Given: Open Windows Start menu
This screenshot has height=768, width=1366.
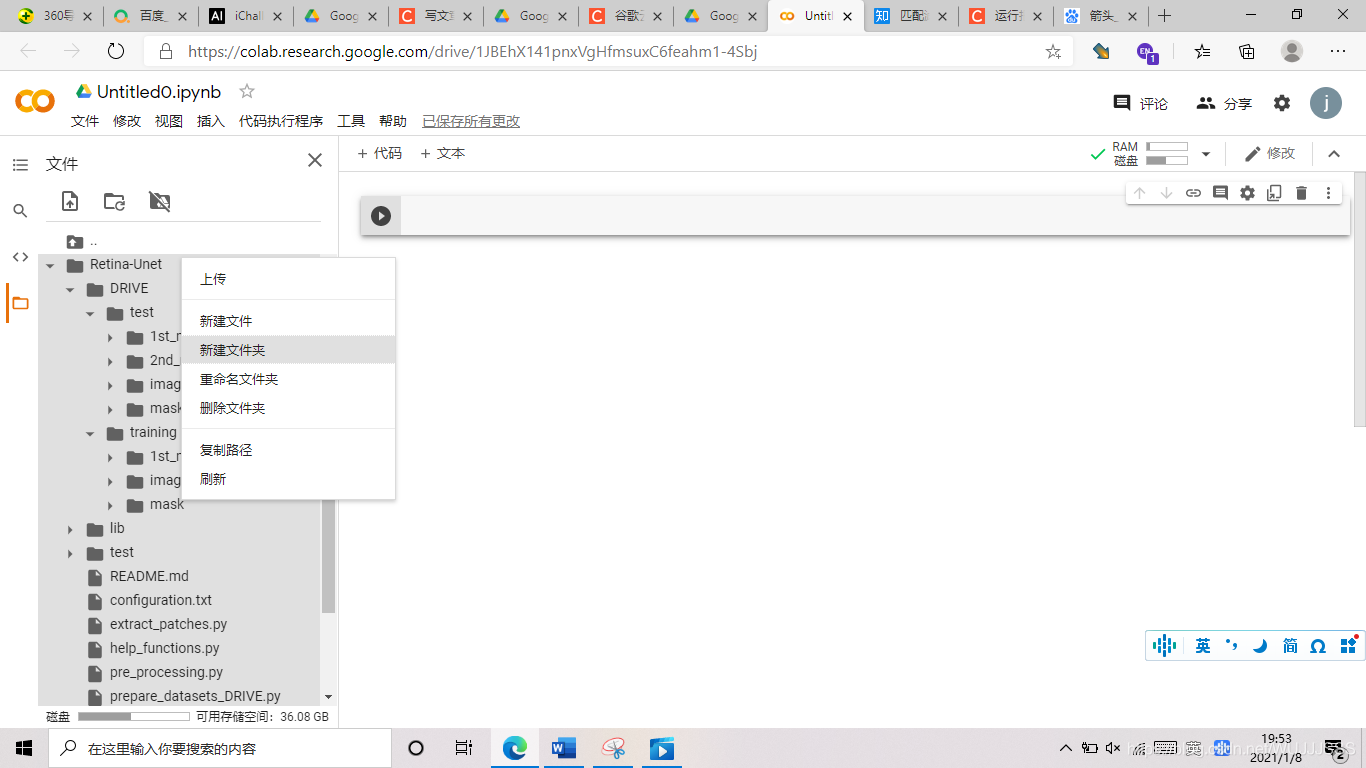Looking at the screenshot, I should click(x=24, y=748).
